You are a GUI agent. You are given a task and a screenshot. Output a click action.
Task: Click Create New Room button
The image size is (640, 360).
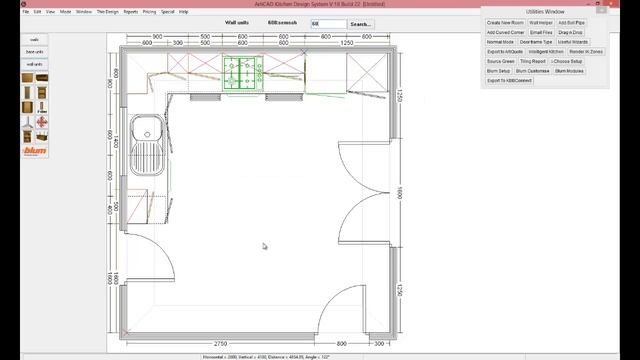point(505,23)
